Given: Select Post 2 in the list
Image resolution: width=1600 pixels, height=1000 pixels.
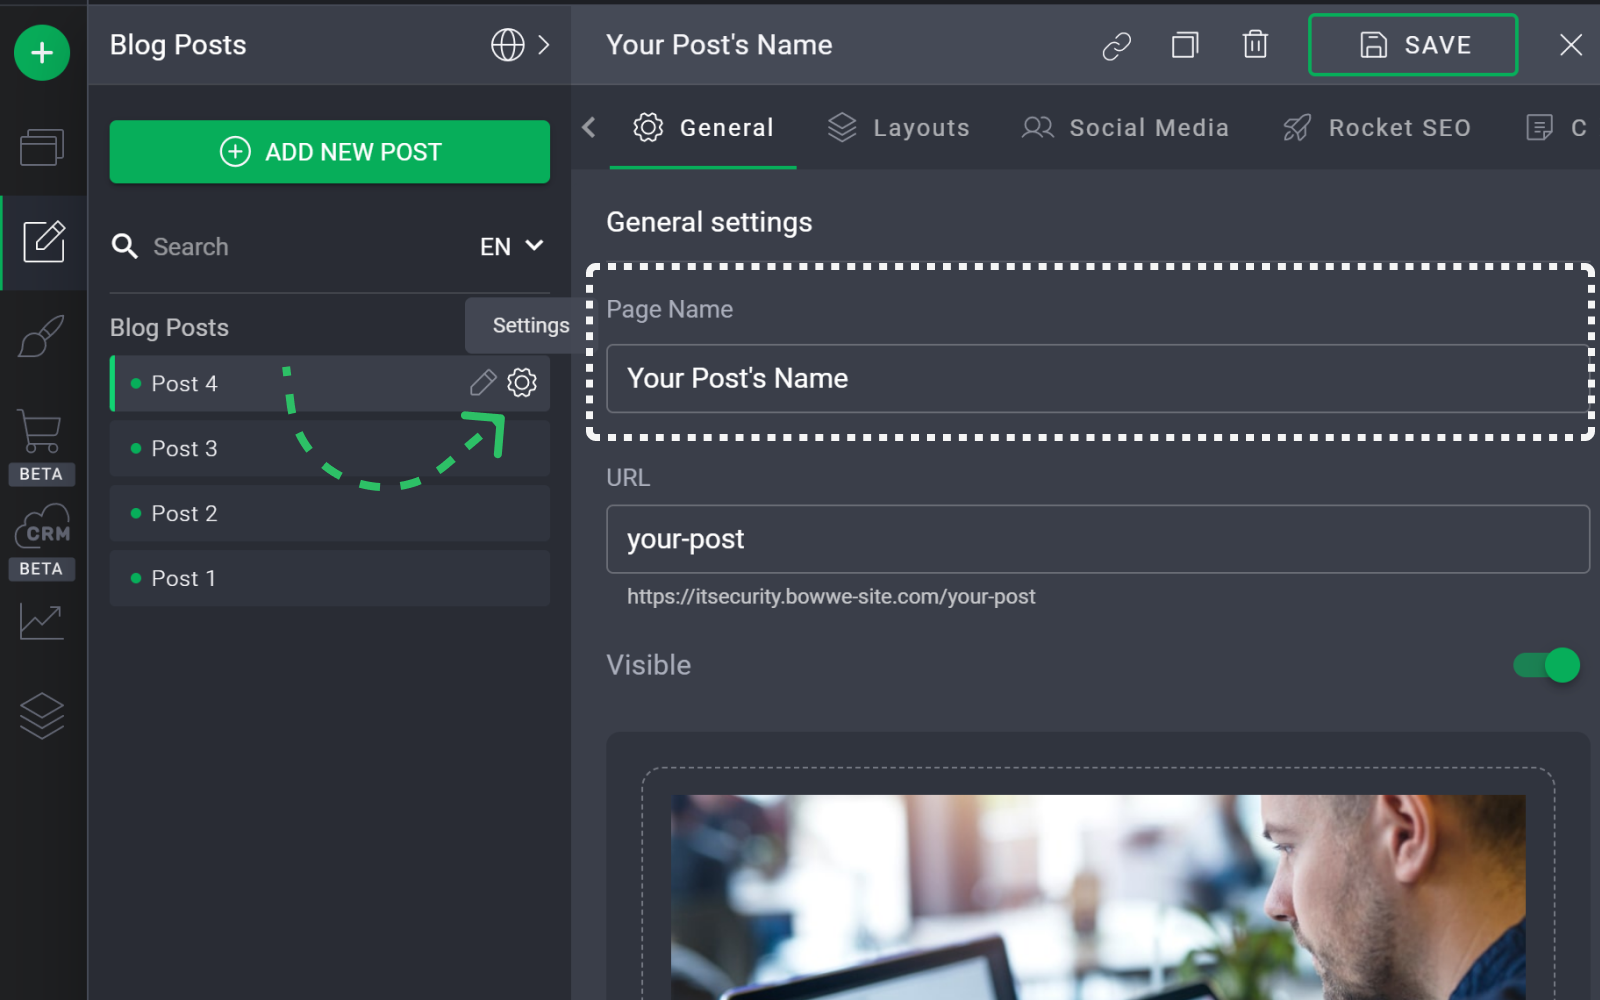Looking at the screenshot, I should pos(330,513).
